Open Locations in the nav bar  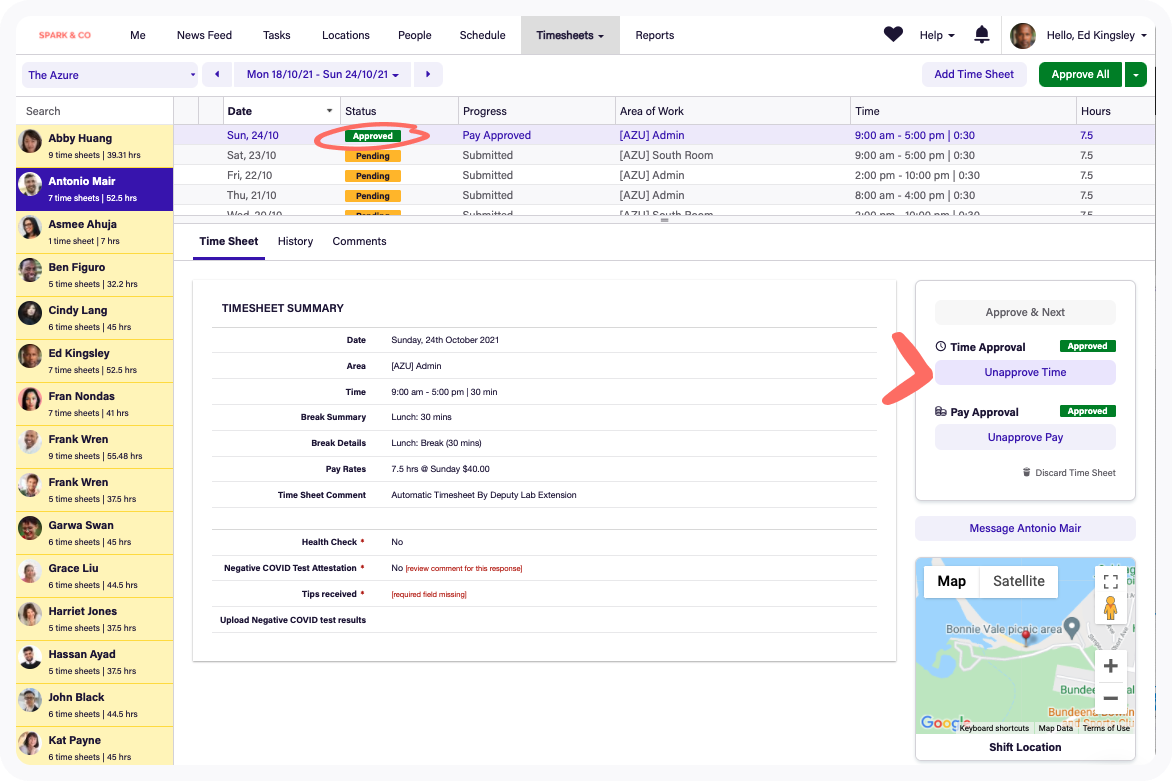(x=345, y=35)
